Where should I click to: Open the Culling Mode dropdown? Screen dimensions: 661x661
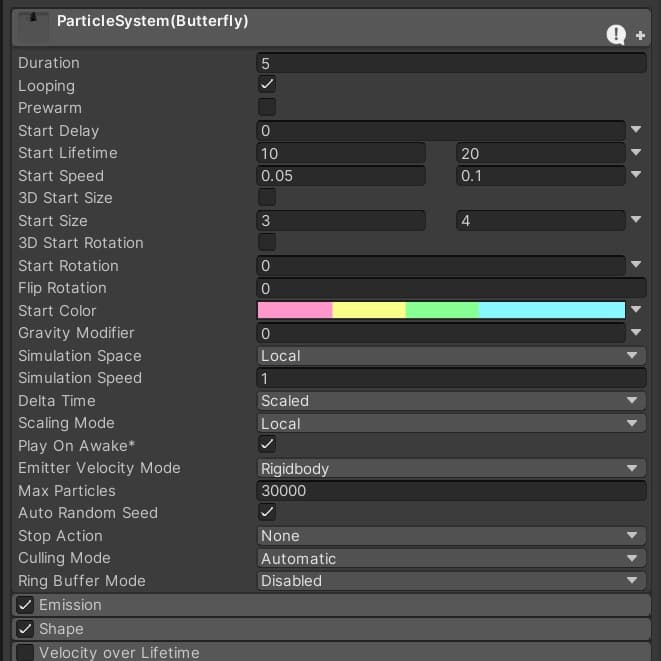(x=450, y=558)
